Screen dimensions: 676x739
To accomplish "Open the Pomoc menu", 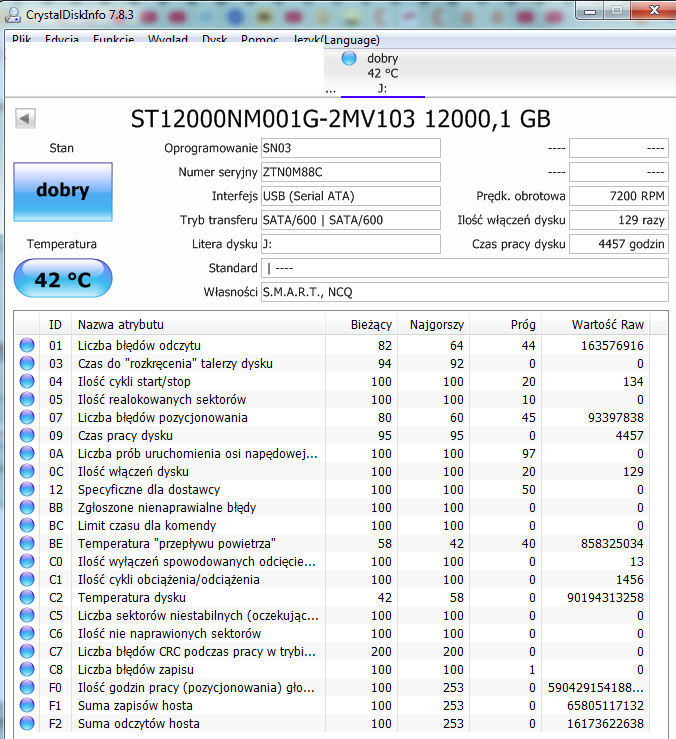I will pyautogui.click(x=260, y=40).
